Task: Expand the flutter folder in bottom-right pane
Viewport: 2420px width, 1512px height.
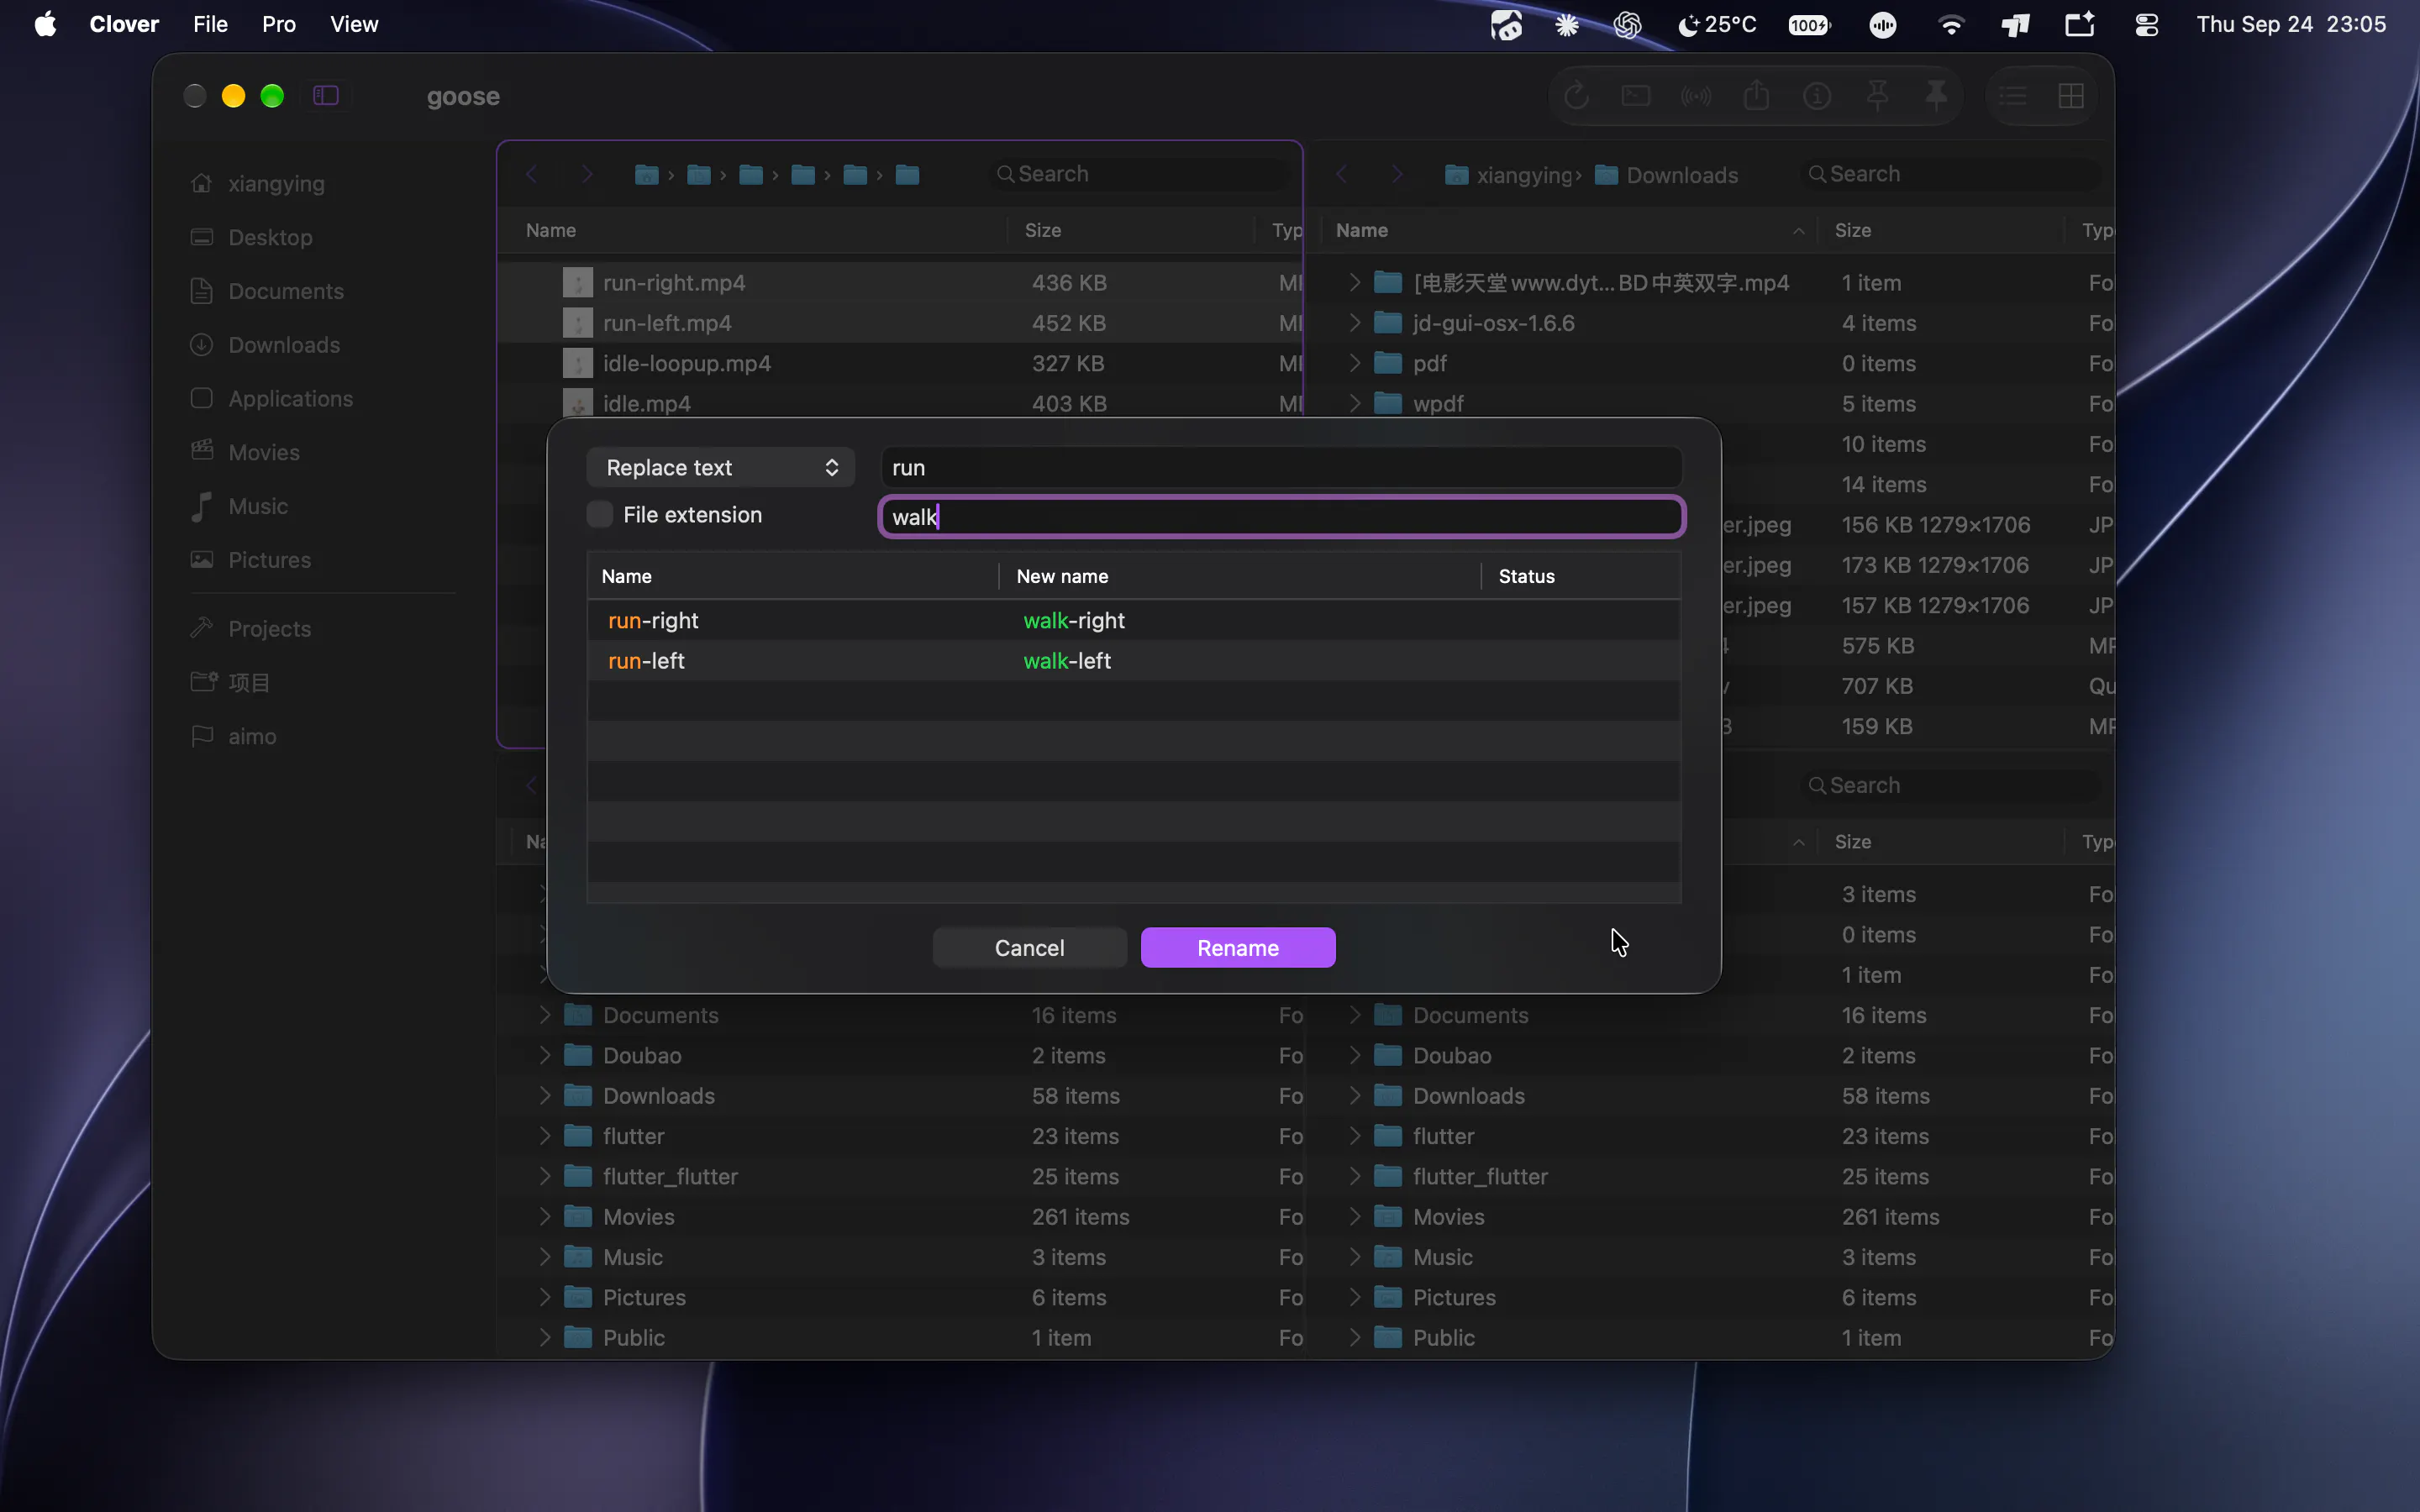Action: [1355, 1136]
